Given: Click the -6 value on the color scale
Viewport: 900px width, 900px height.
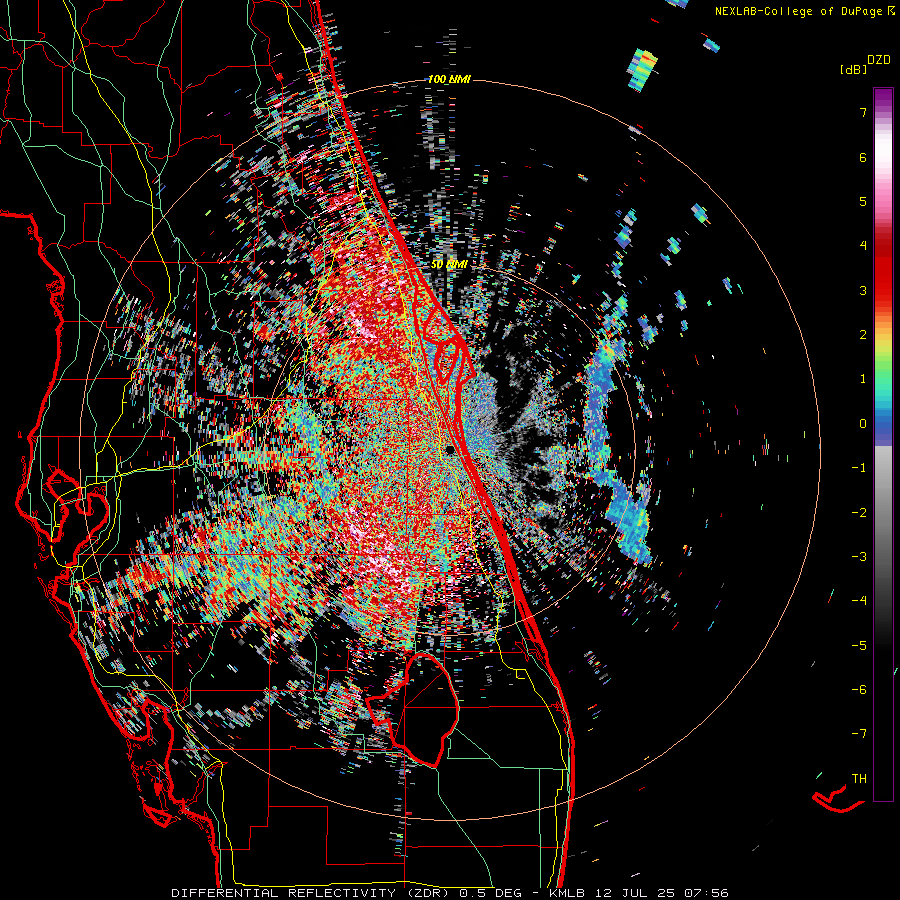Looking at the screenshot, I should point(859,690).
